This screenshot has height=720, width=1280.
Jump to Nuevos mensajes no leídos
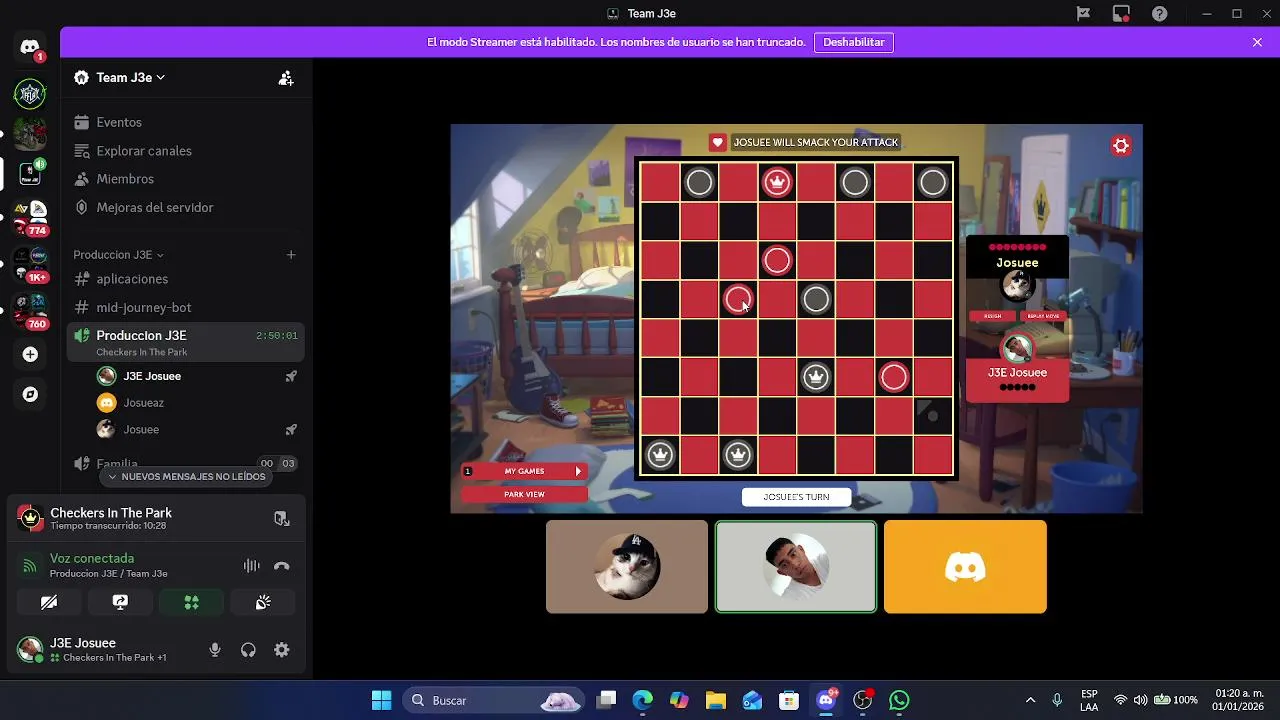(186, 477)
